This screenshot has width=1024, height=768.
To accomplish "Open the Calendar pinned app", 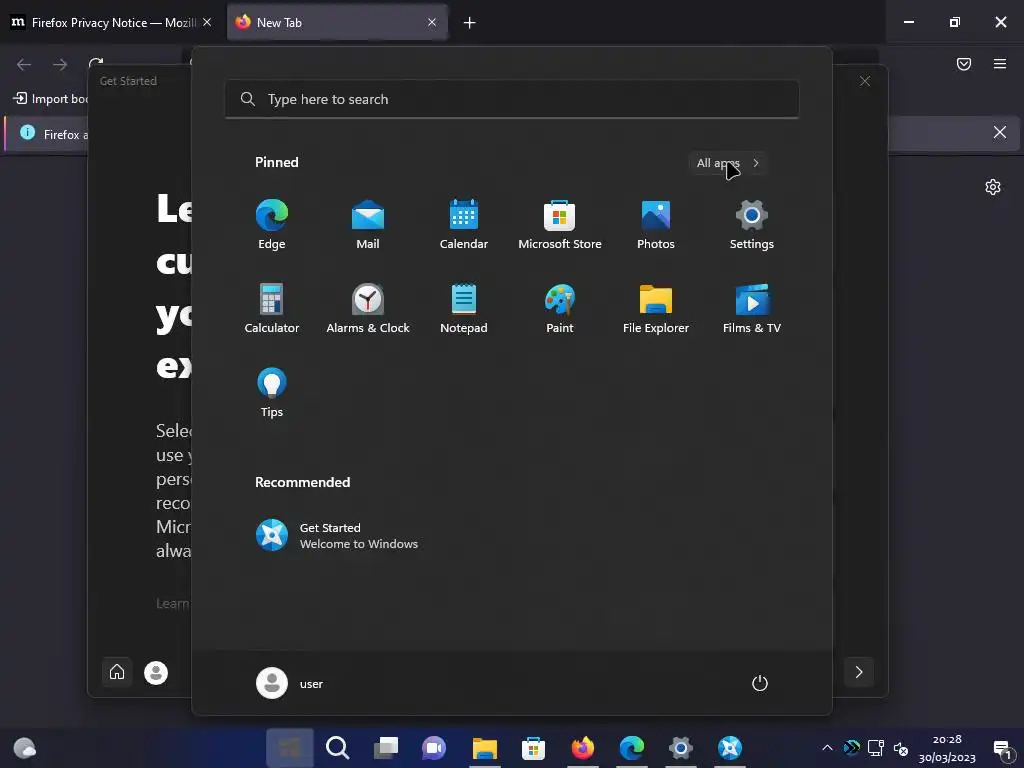I will click(464, 224).
